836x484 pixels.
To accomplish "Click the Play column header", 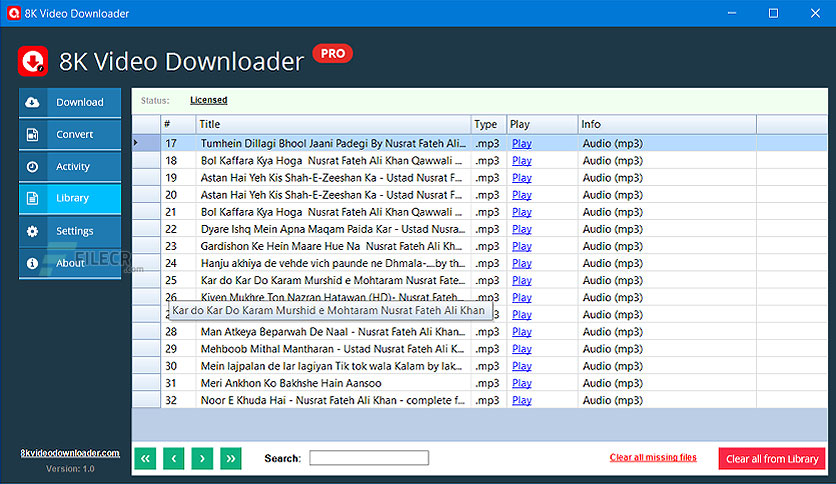I will coord(542,124).
